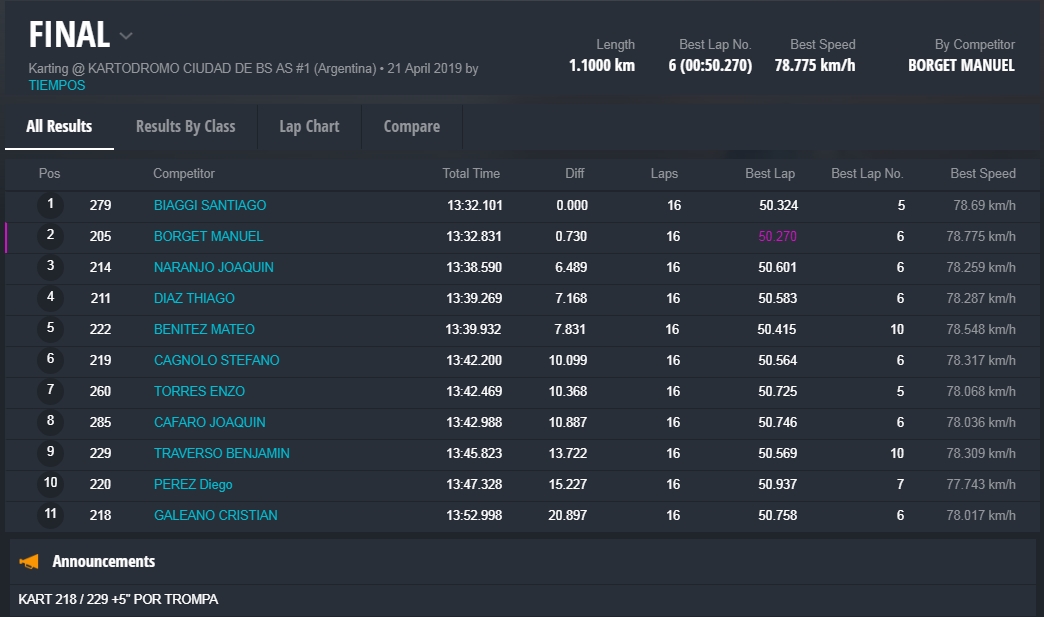Open BENITEZ MATEO competitor page
Image resolution: width=1044 pixels, height=617 pixels.
point(204,329)
